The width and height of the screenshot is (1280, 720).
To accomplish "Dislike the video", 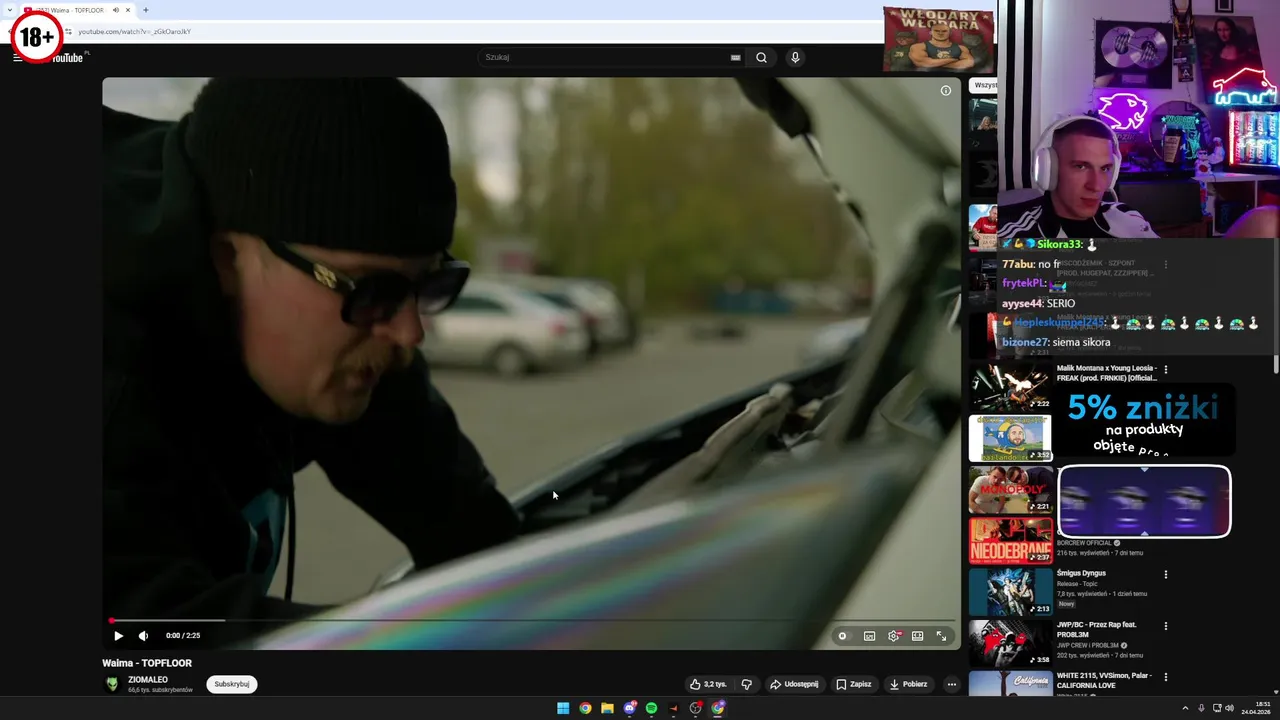I will pos(746,684).
